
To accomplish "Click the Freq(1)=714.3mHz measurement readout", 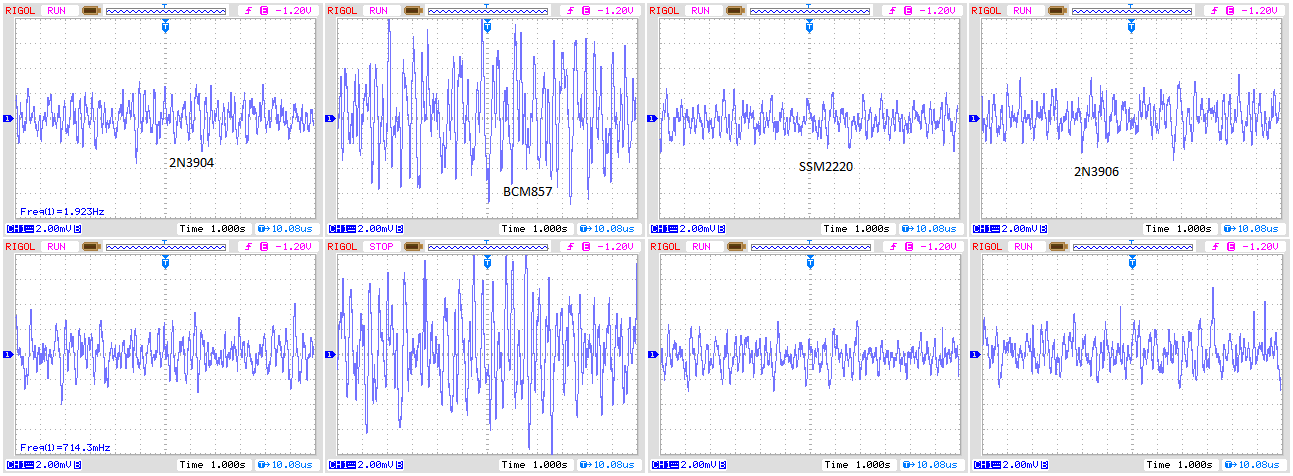I will click(64, 447).
